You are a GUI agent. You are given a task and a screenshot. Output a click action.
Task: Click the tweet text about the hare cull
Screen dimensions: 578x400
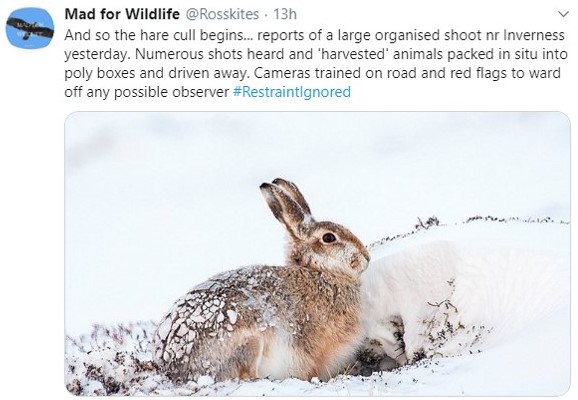pyautogui.click(x=316, y=63)
